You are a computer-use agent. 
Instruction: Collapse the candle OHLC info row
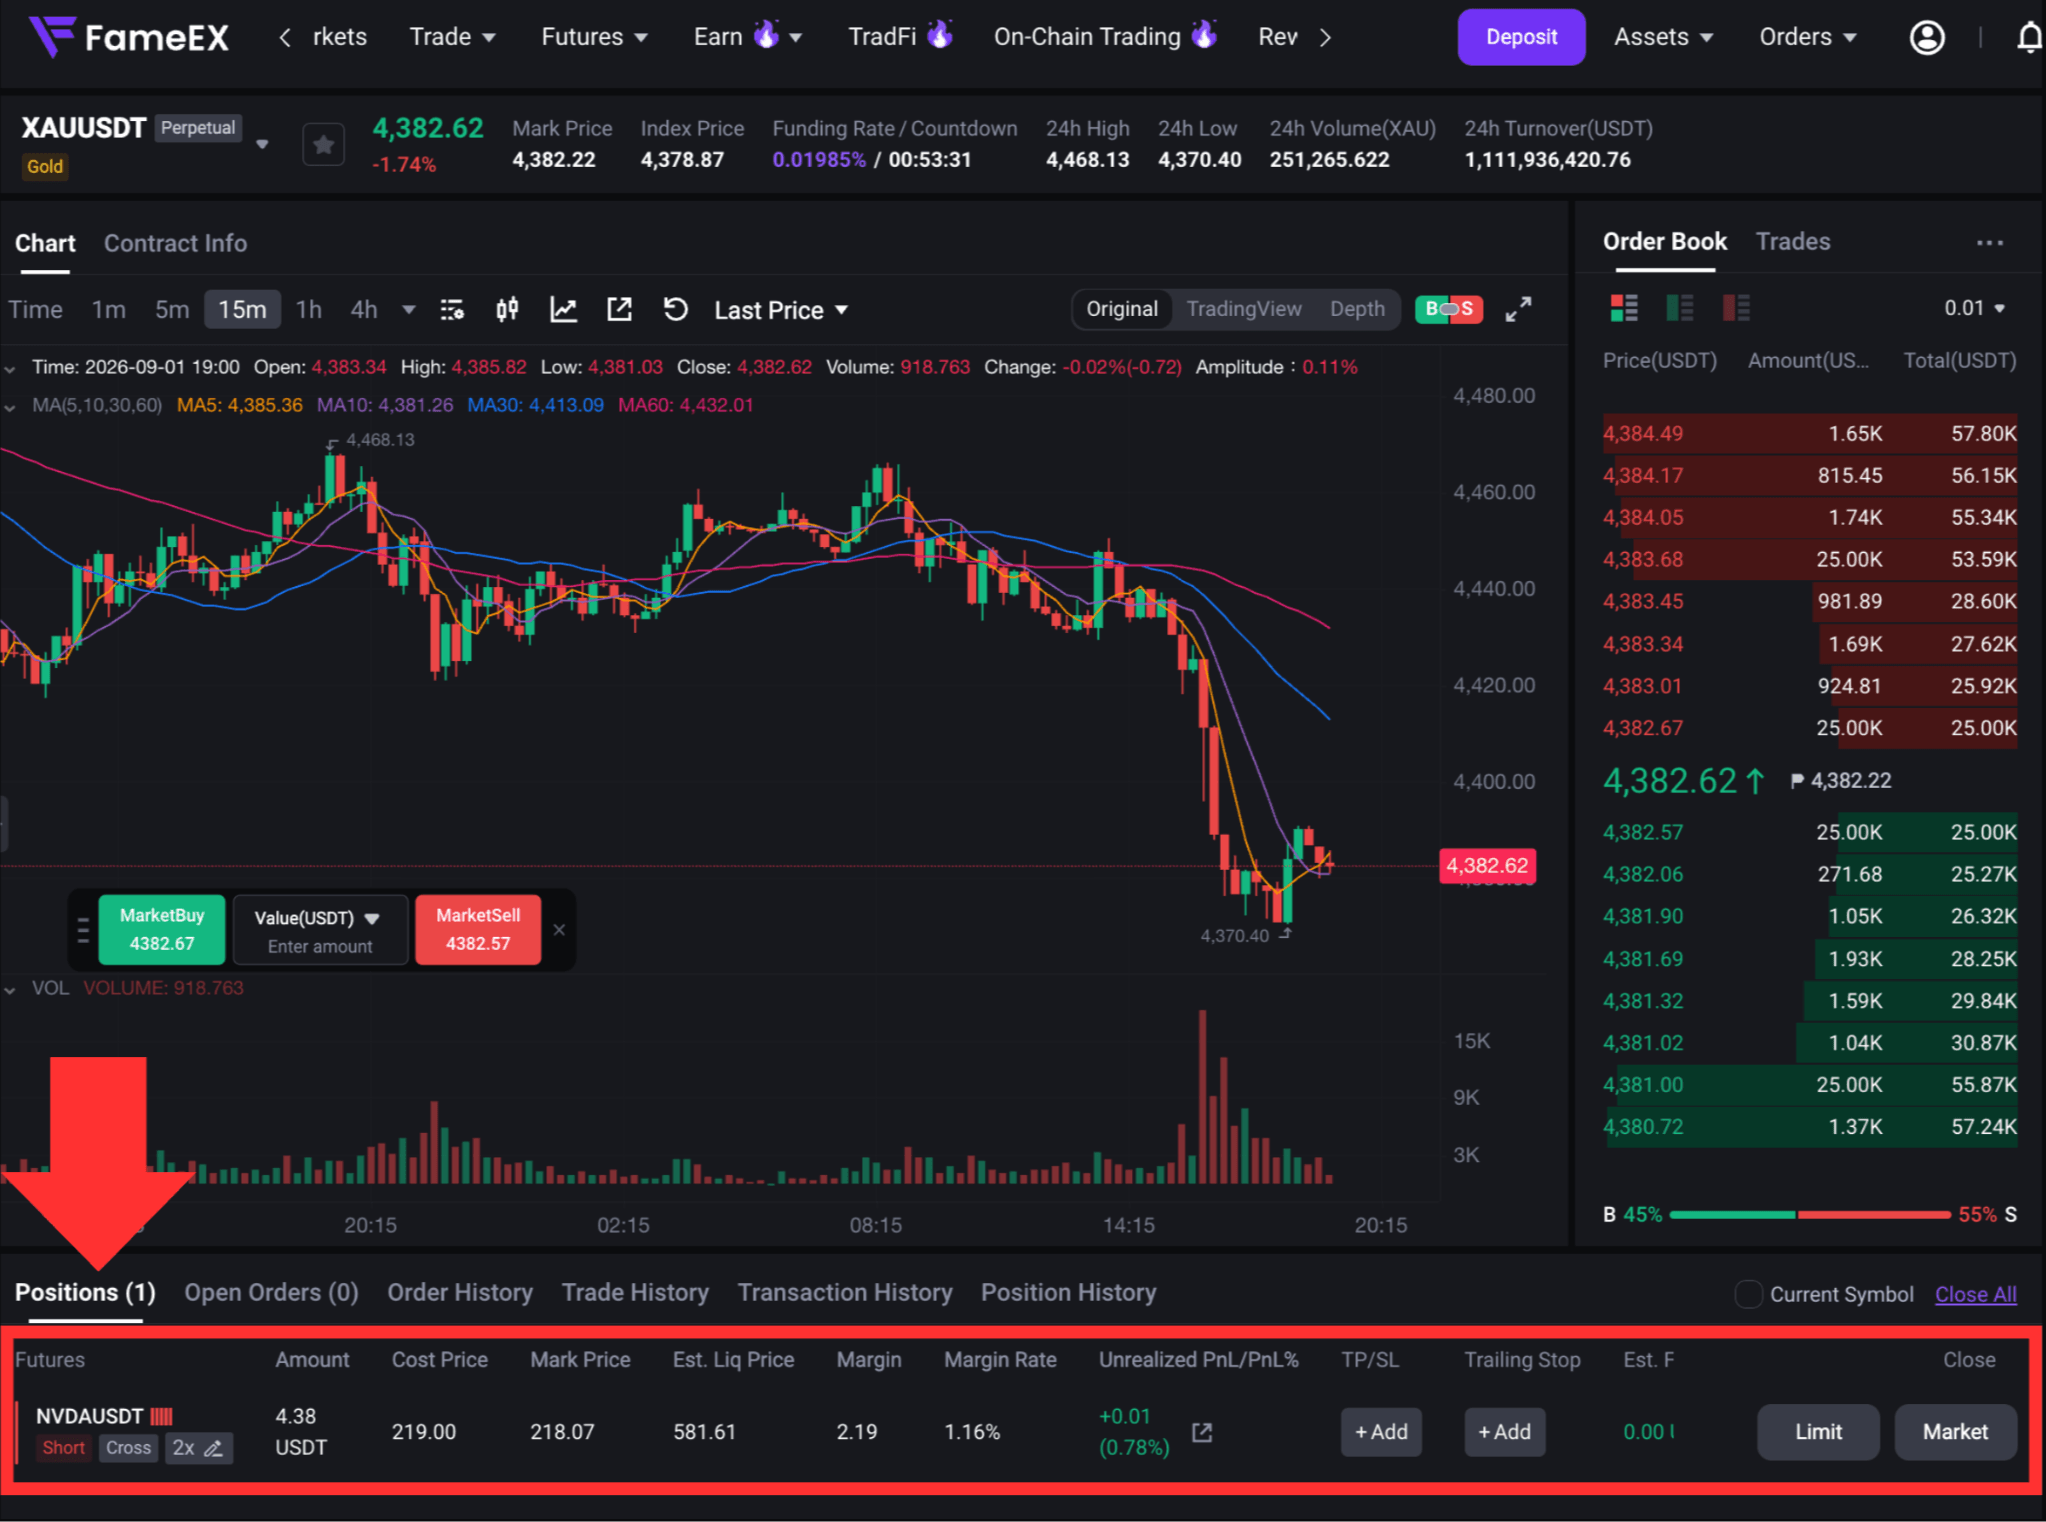pyautogui.click(x=10, y=369)
